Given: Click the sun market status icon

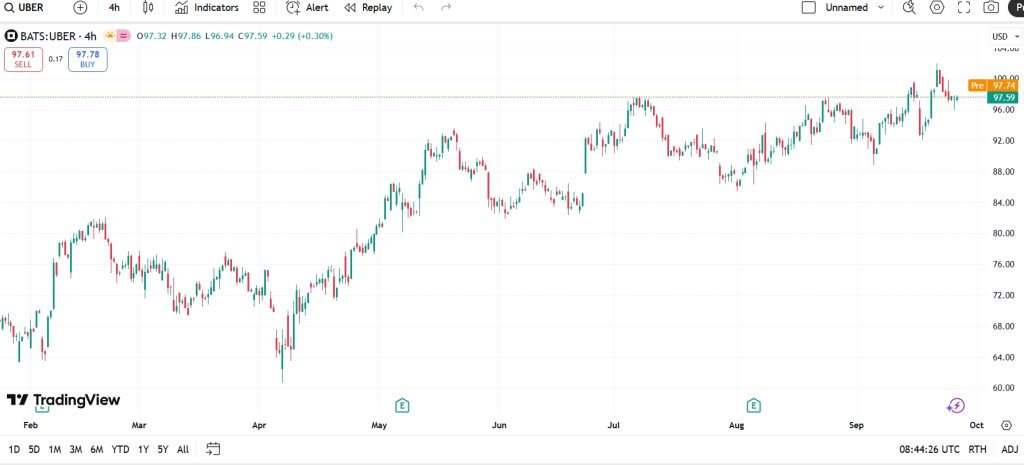Looking at the screenshot, I should tap(110, 36).
